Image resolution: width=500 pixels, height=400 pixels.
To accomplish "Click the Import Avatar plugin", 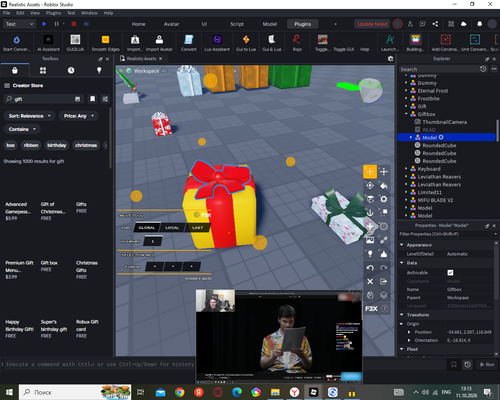I will (159, 43).
